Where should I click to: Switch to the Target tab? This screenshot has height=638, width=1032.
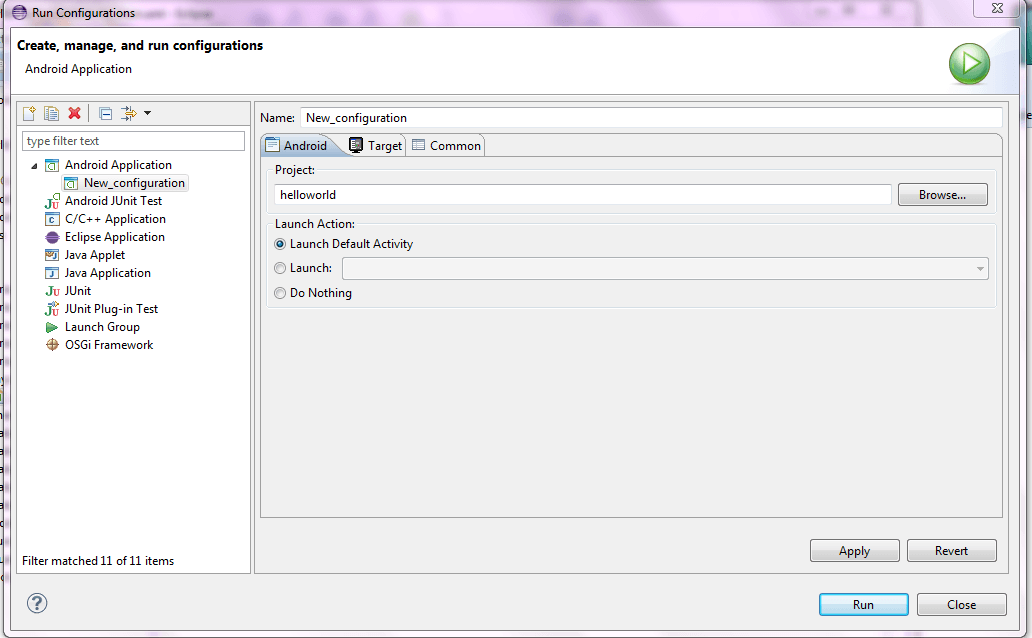376,145
